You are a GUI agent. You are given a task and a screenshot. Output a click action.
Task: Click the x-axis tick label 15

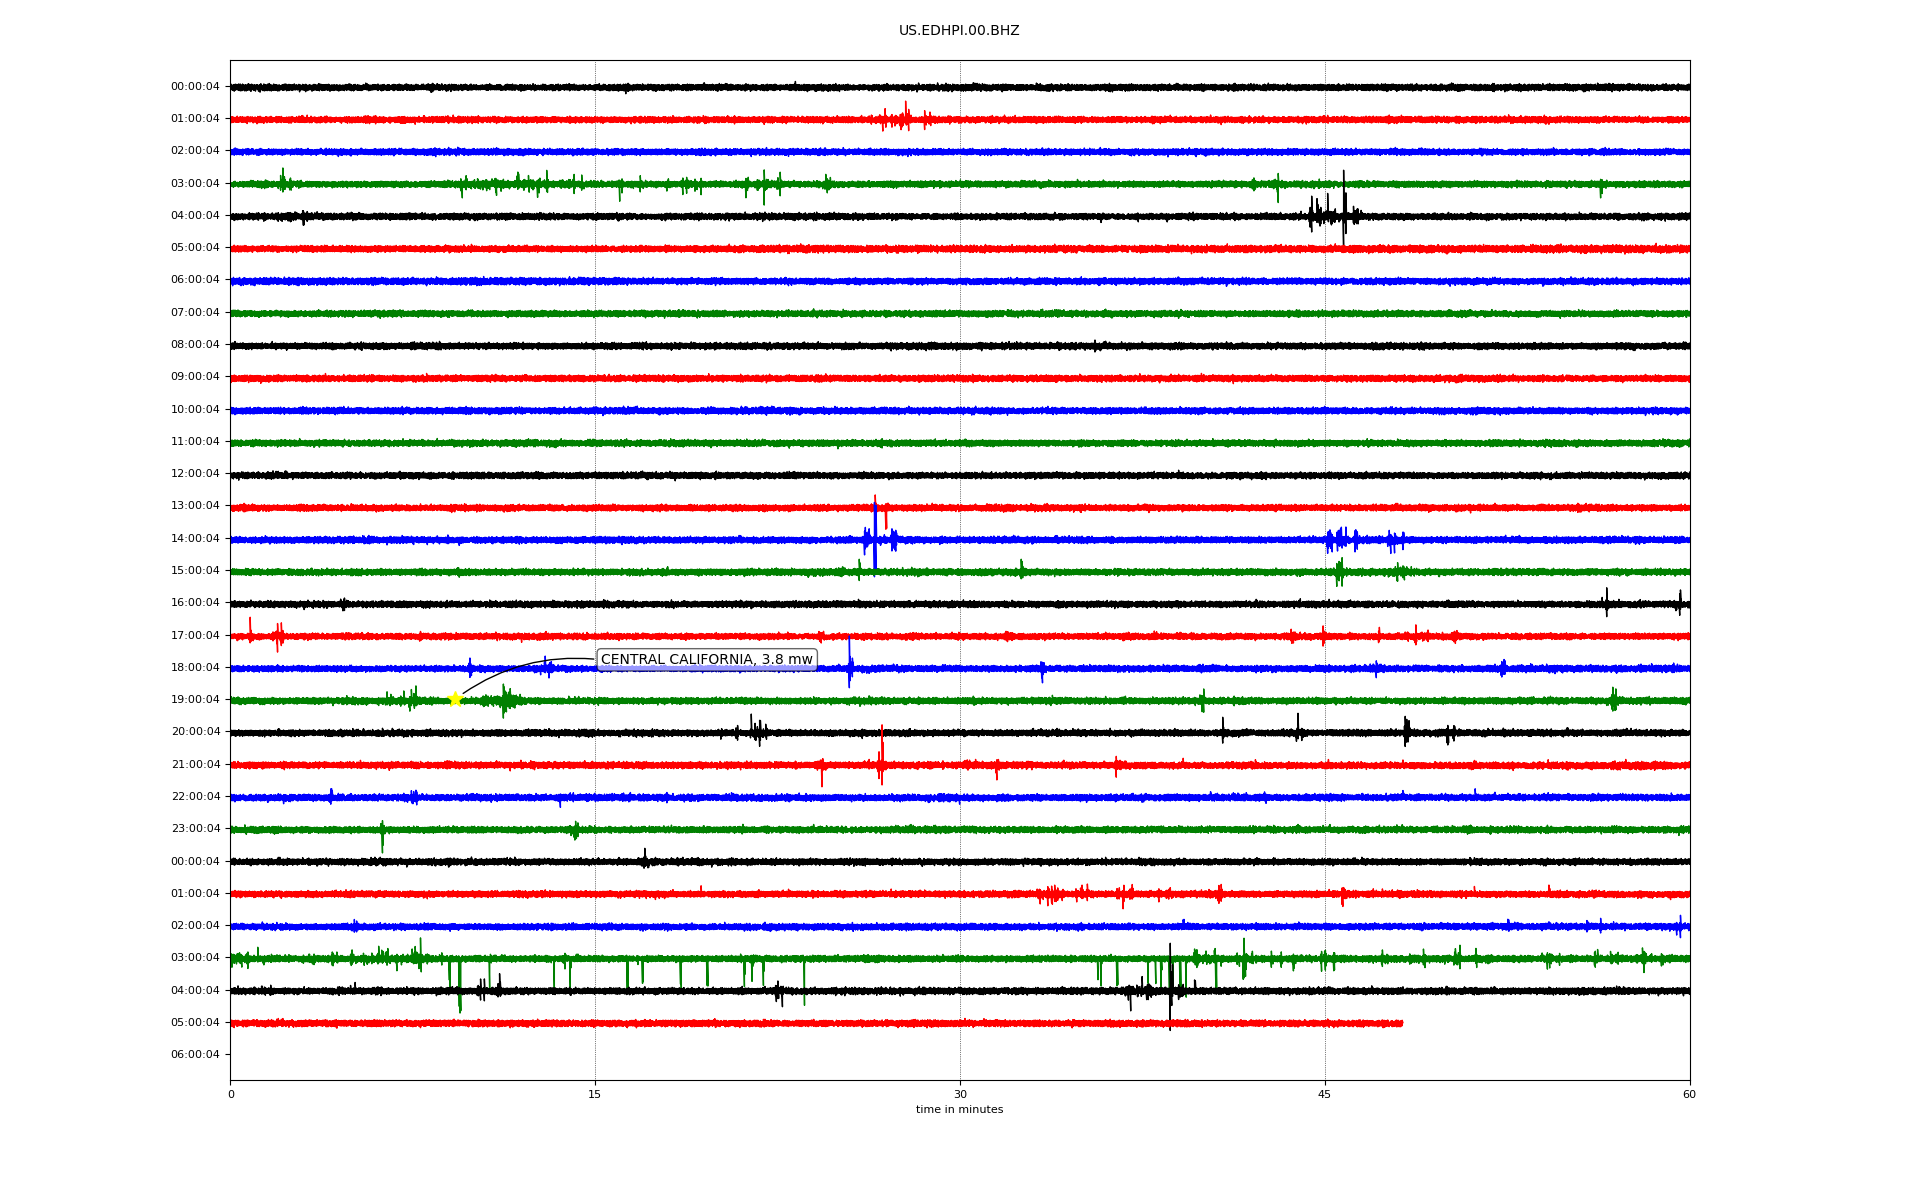595,1094
